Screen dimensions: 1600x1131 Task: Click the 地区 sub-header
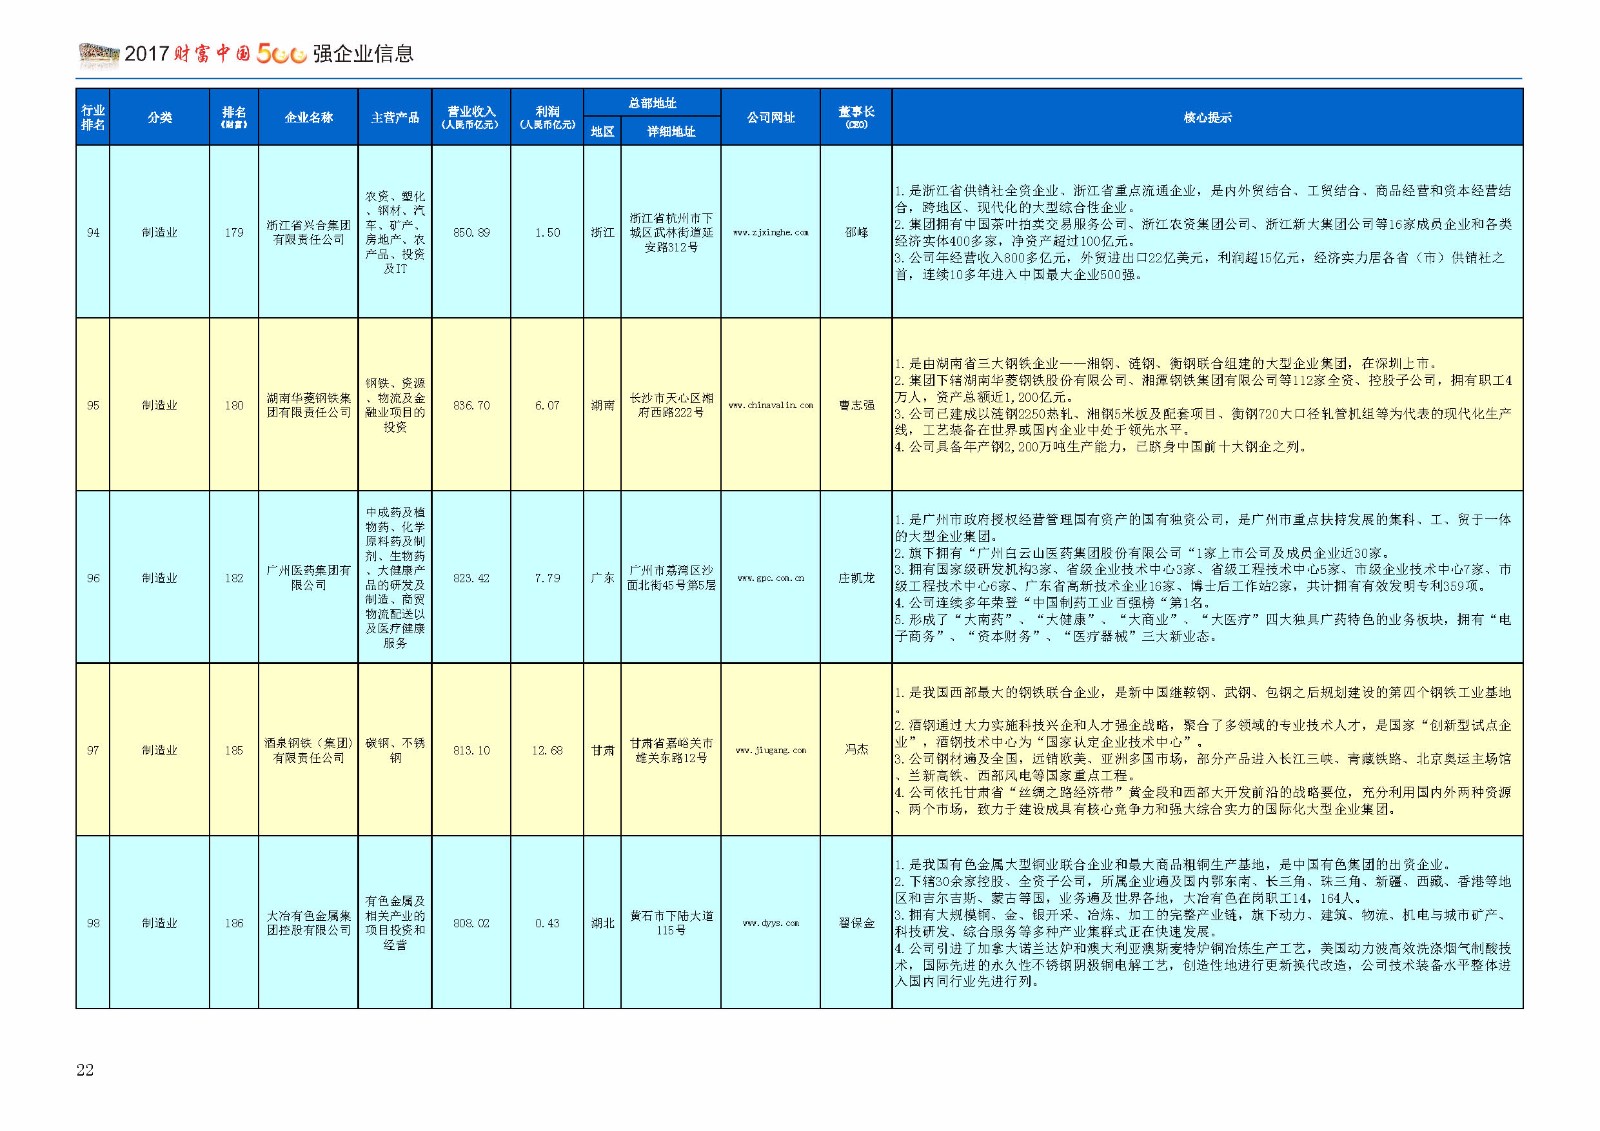pyautogui.click(x=602, y=131)
